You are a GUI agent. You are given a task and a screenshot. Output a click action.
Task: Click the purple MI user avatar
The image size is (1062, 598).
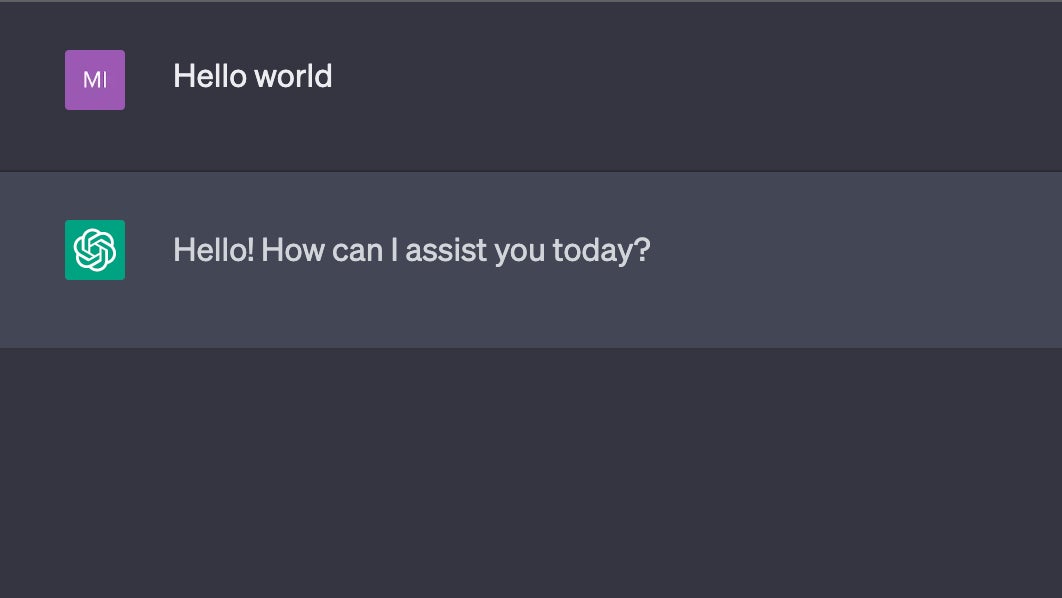coord(95,80)
